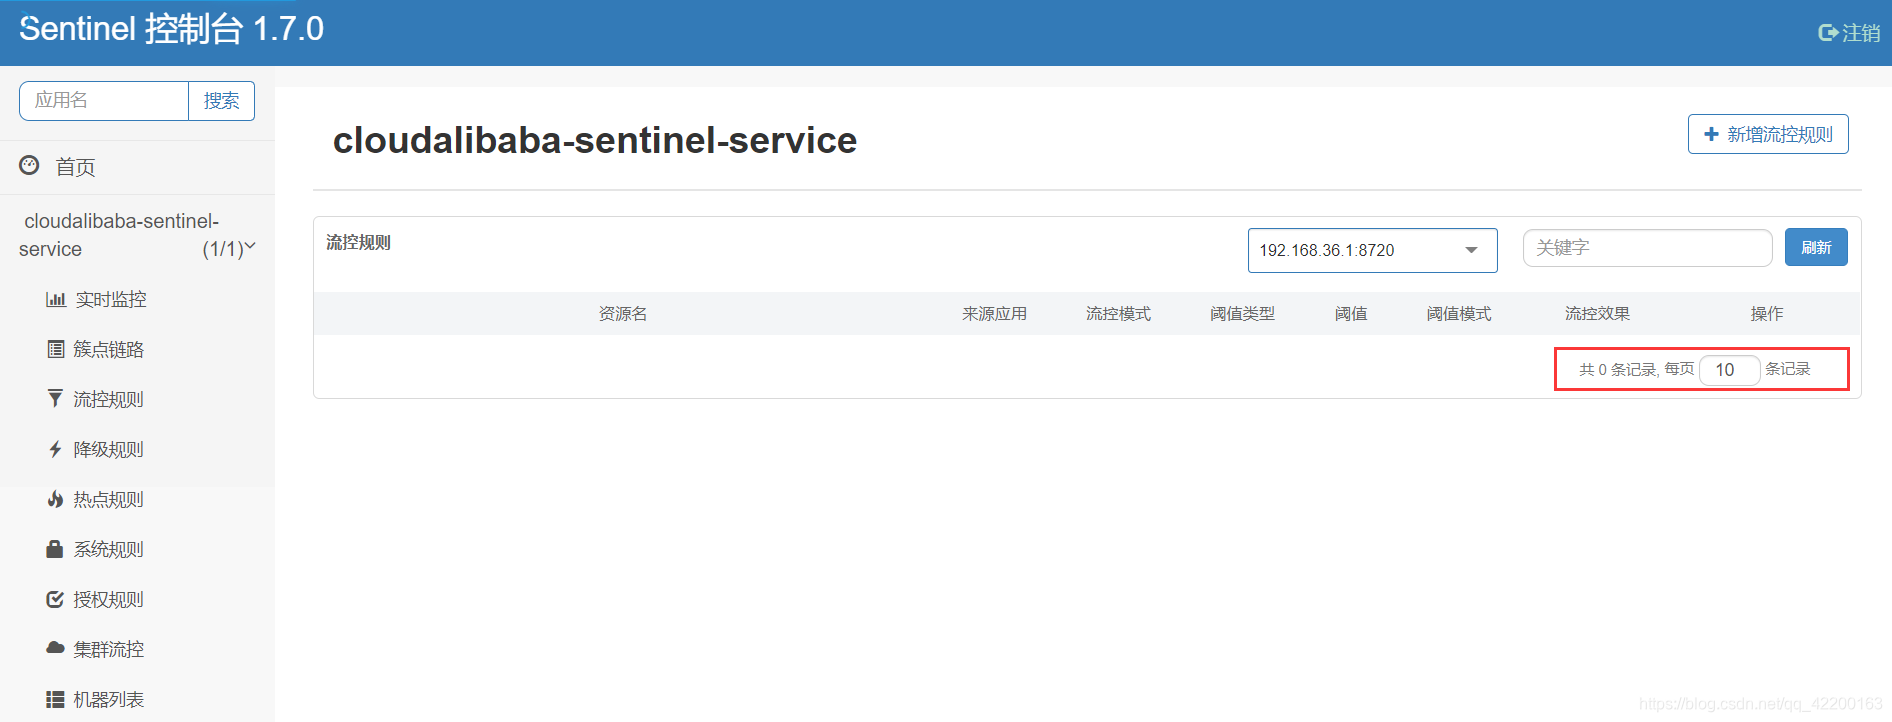This screenshot has height=722, width=1892.
Task: Collapse the cloudalibaba-sentinel-service app chevron
Action: point(250,246)
